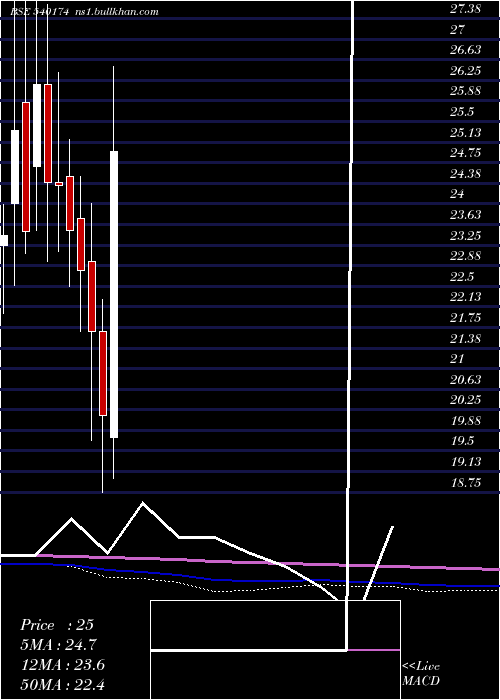Image resolution: width=500 pixels, height=700 pixels.
Task: Click the 18.75 price level label
Action: pos(465,483)
